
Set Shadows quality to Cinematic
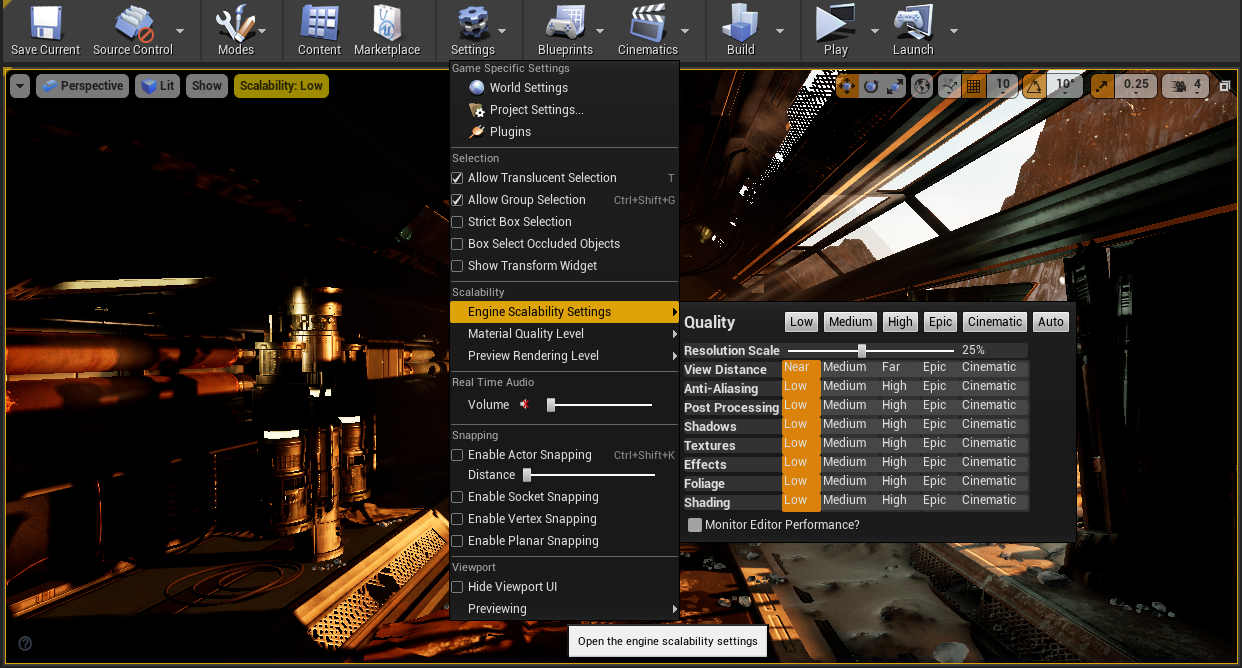click(x=988, y=424)
